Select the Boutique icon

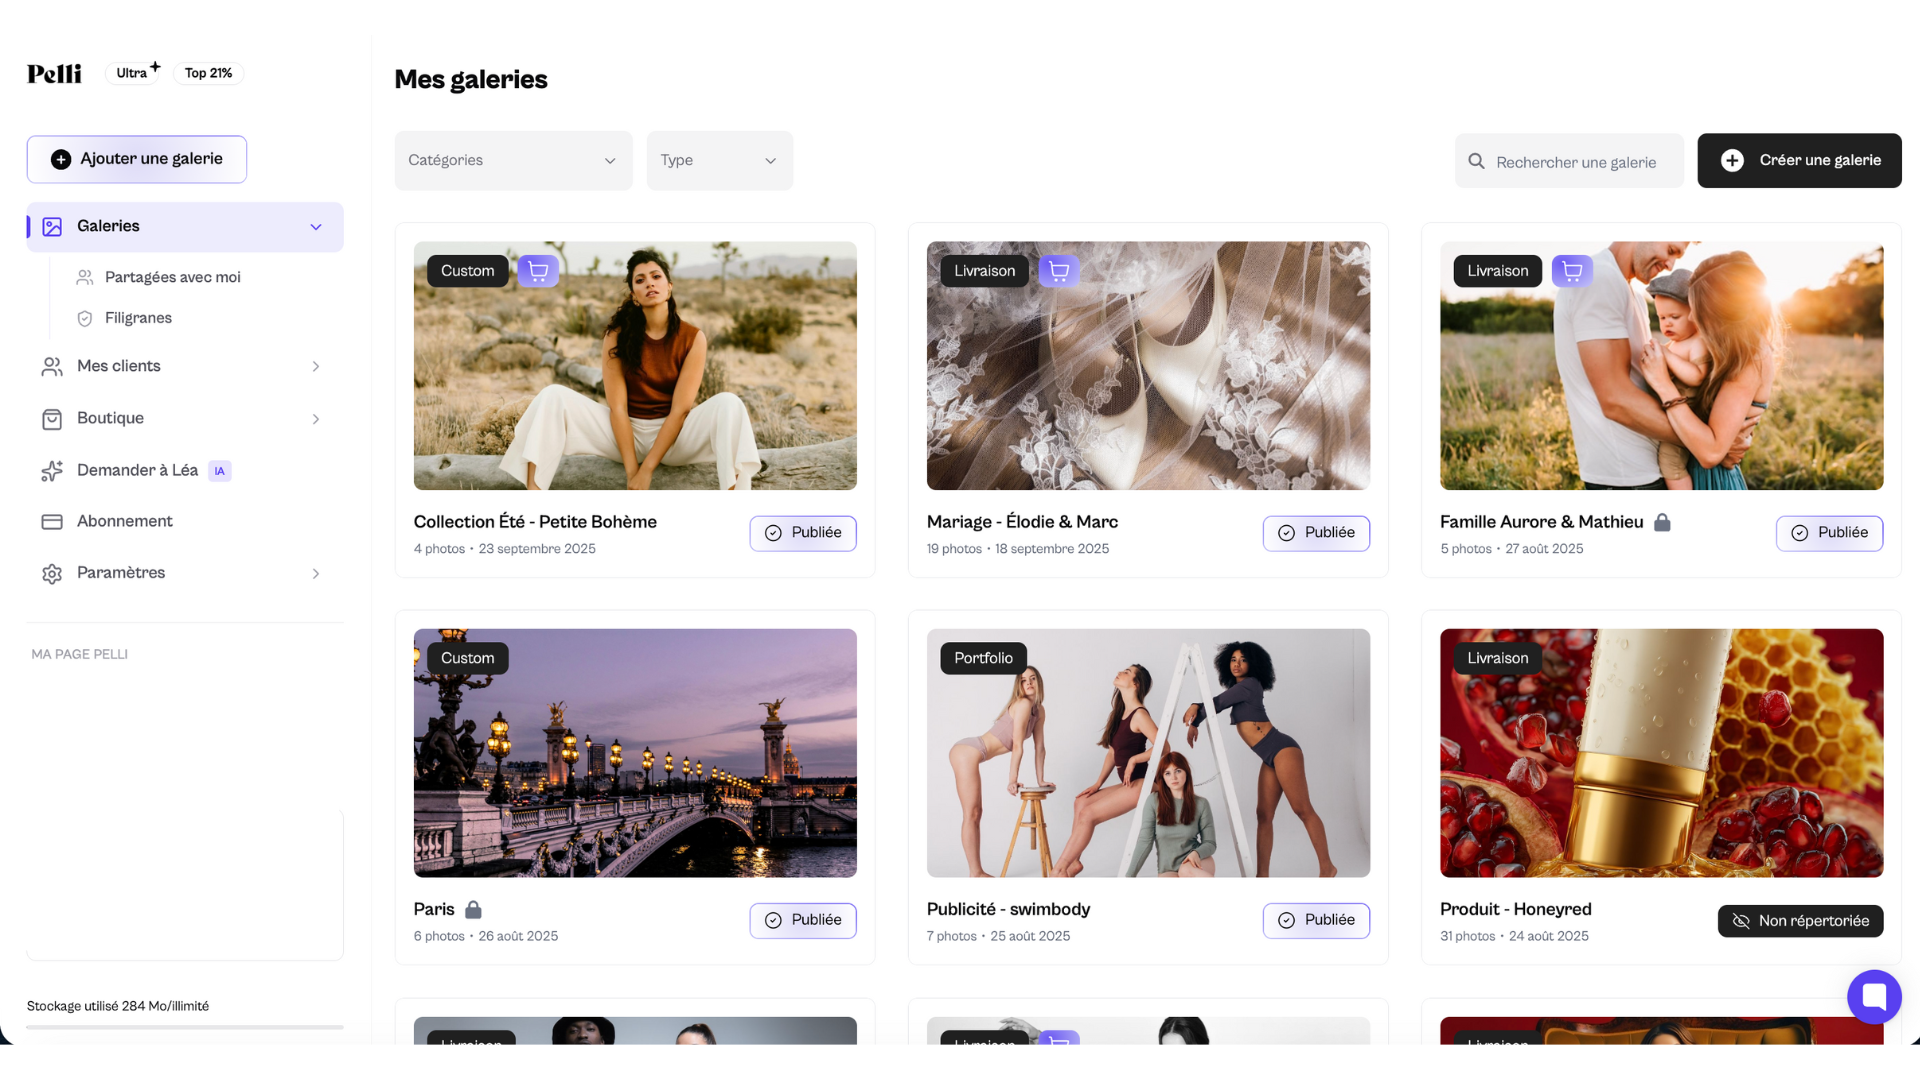coord(52,418)
